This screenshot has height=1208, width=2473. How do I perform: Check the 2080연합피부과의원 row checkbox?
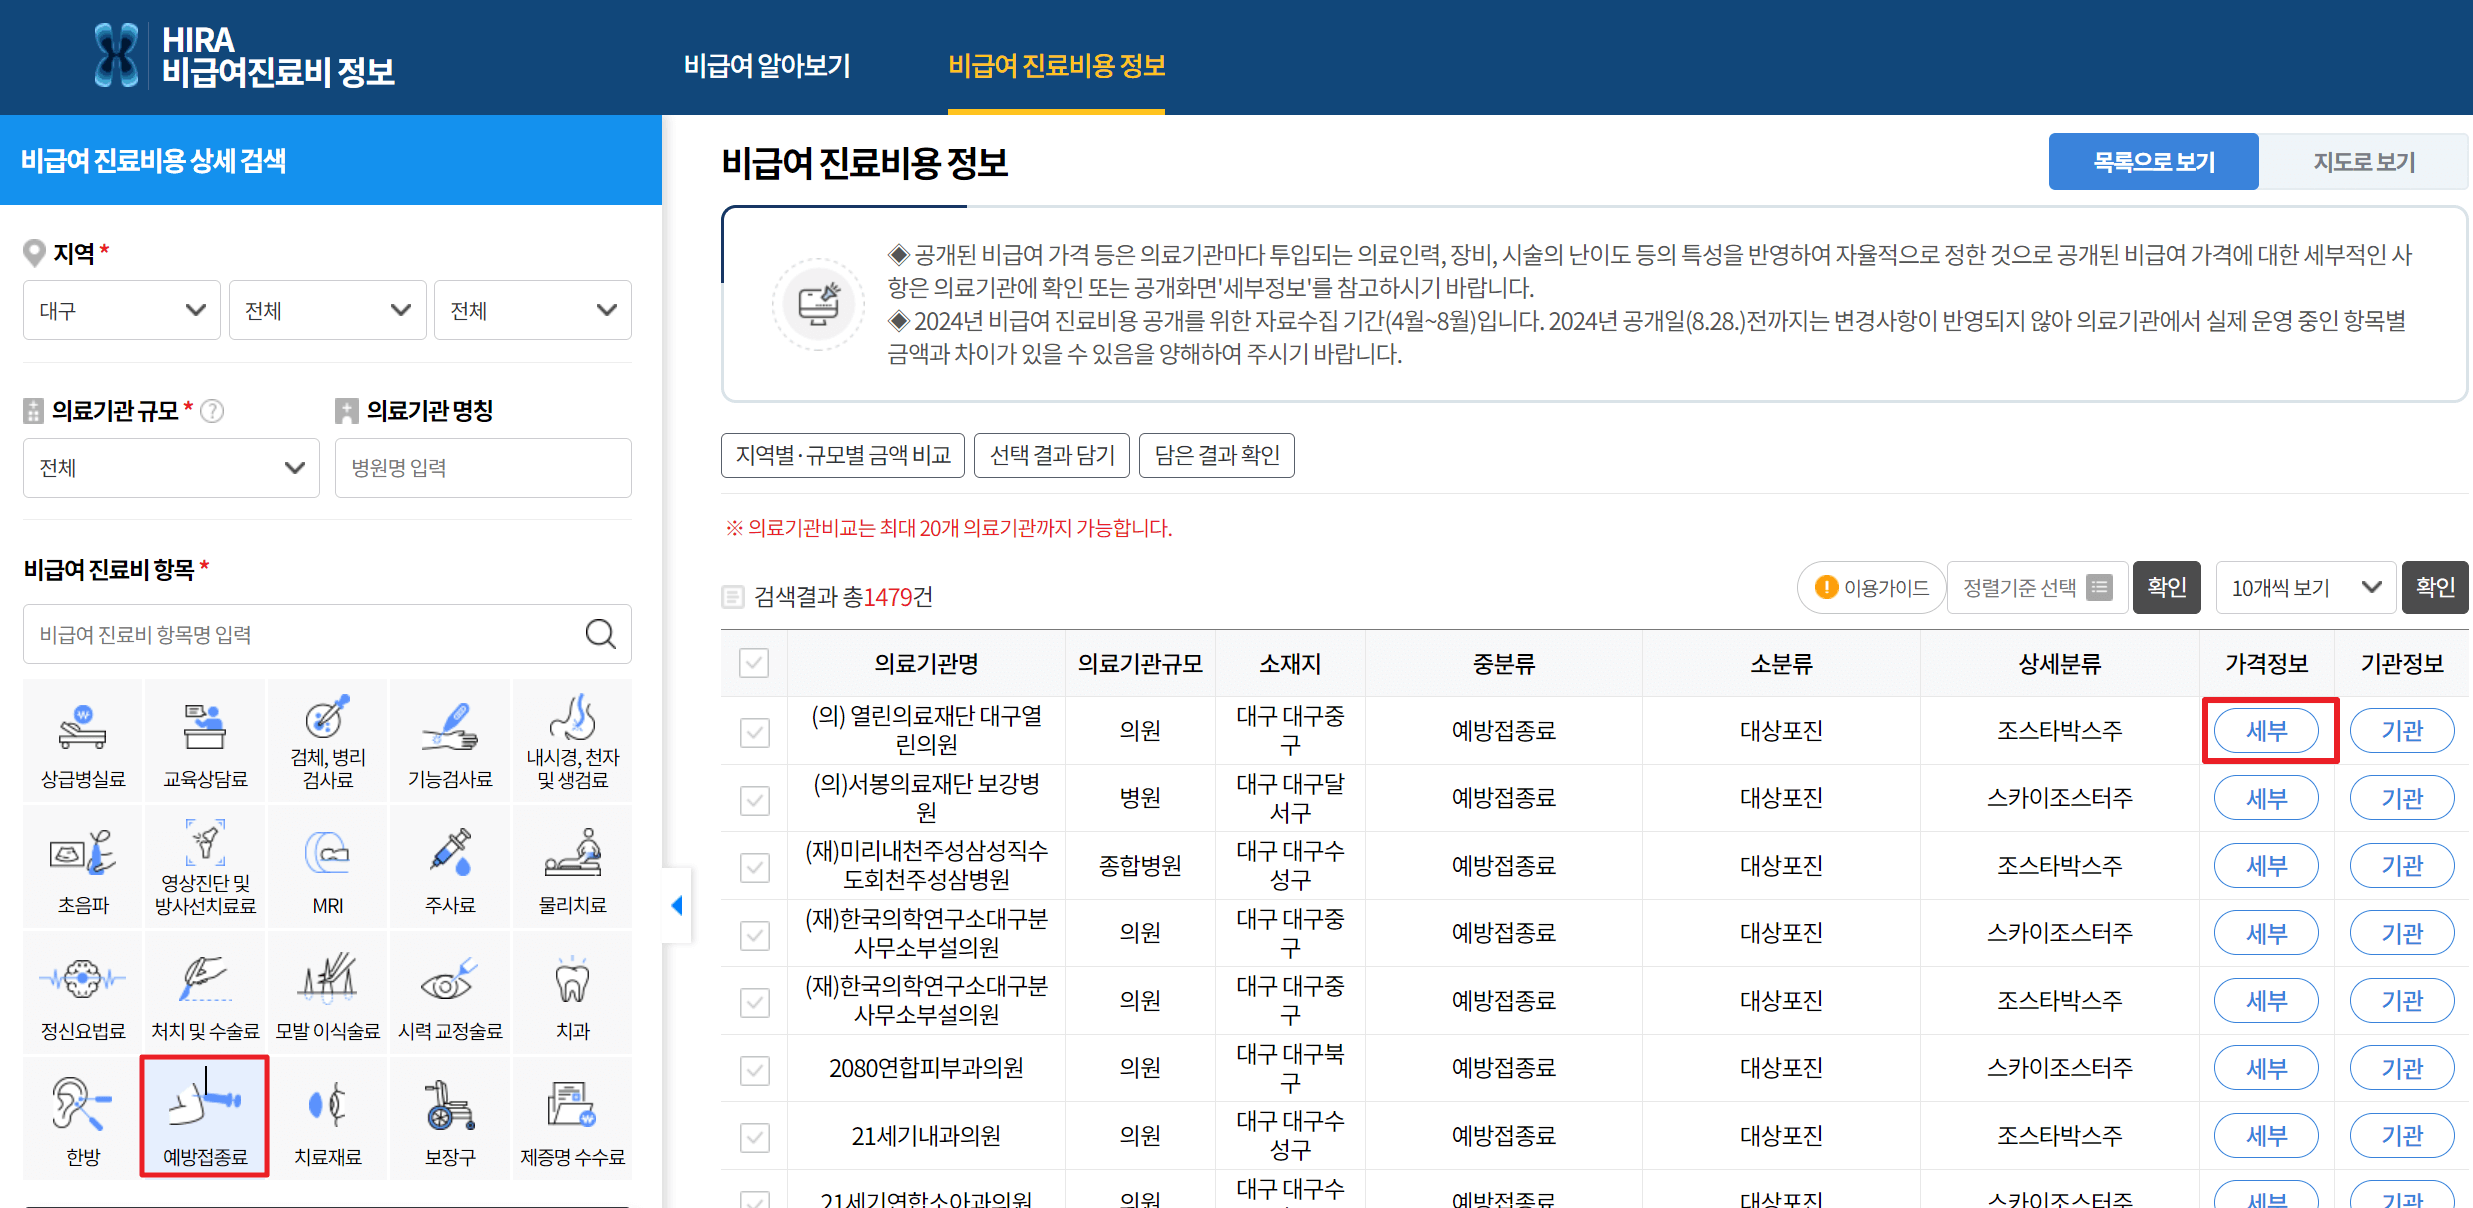[x=754, y=1070]
